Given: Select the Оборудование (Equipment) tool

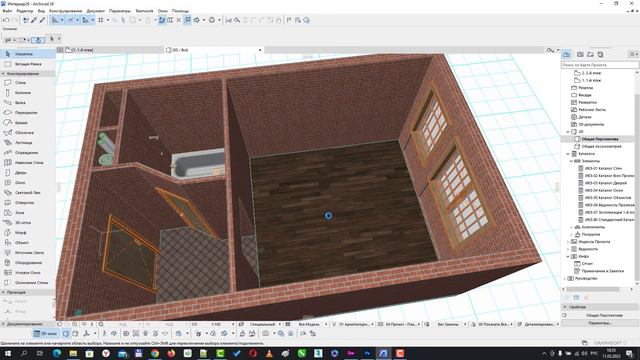Looking at the screenshot, I should 28,262.
